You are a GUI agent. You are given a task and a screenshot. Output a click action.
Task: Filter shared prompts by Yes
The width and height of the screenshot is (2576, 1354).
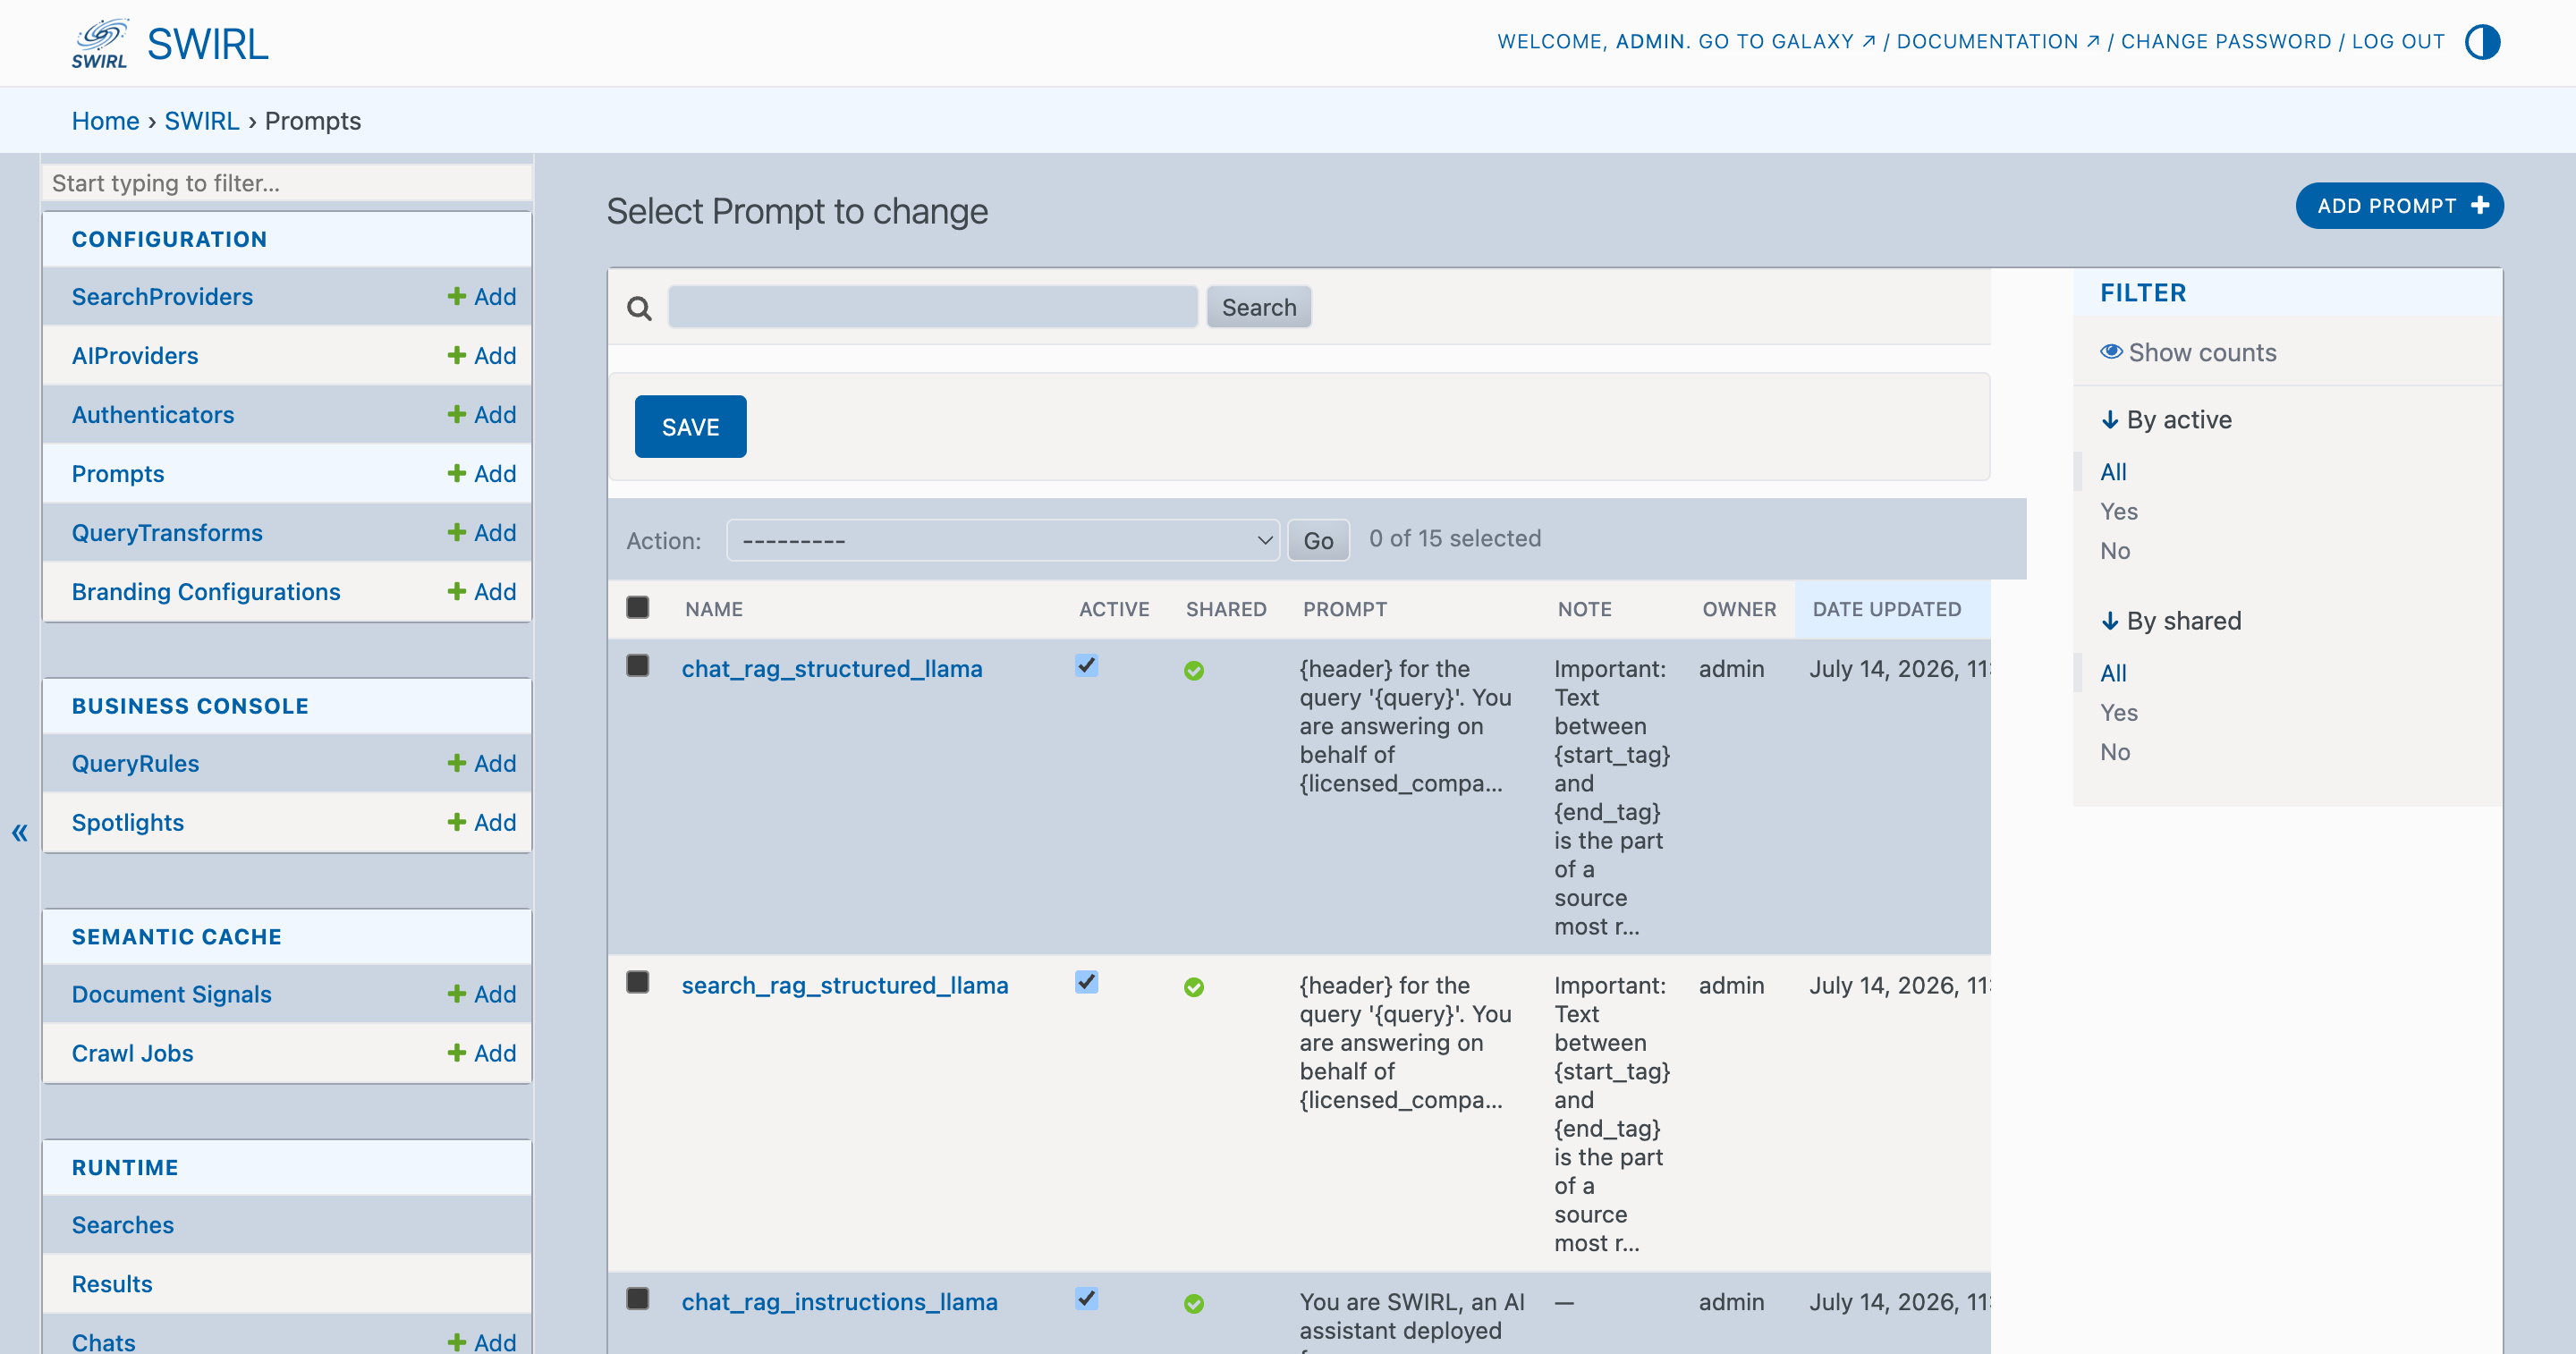click(x=2119, y=713)
